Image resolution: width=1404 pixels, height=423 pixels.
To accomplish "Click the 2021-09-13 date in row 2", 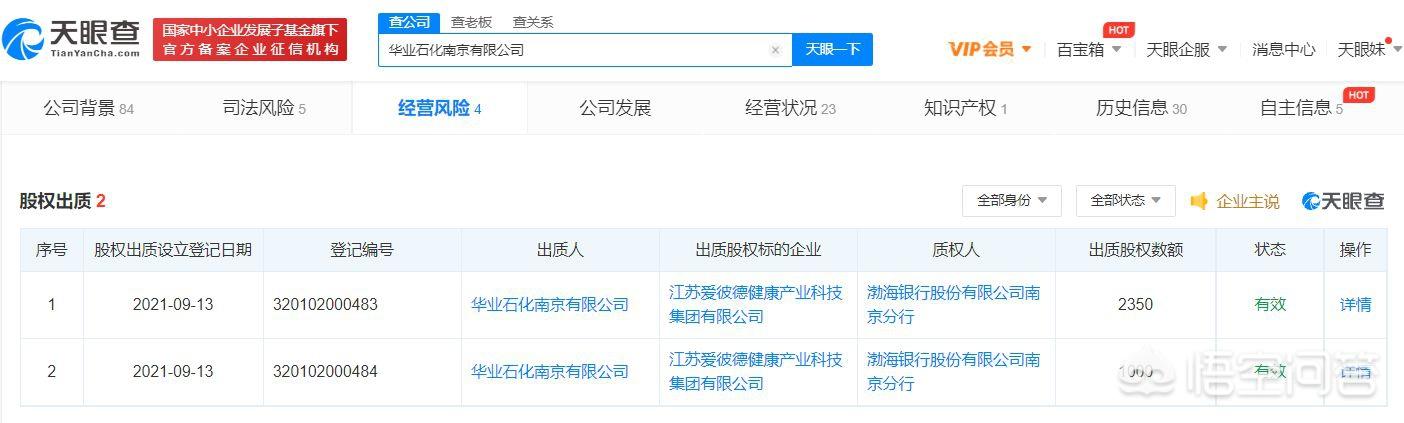I will coord(173,372).
